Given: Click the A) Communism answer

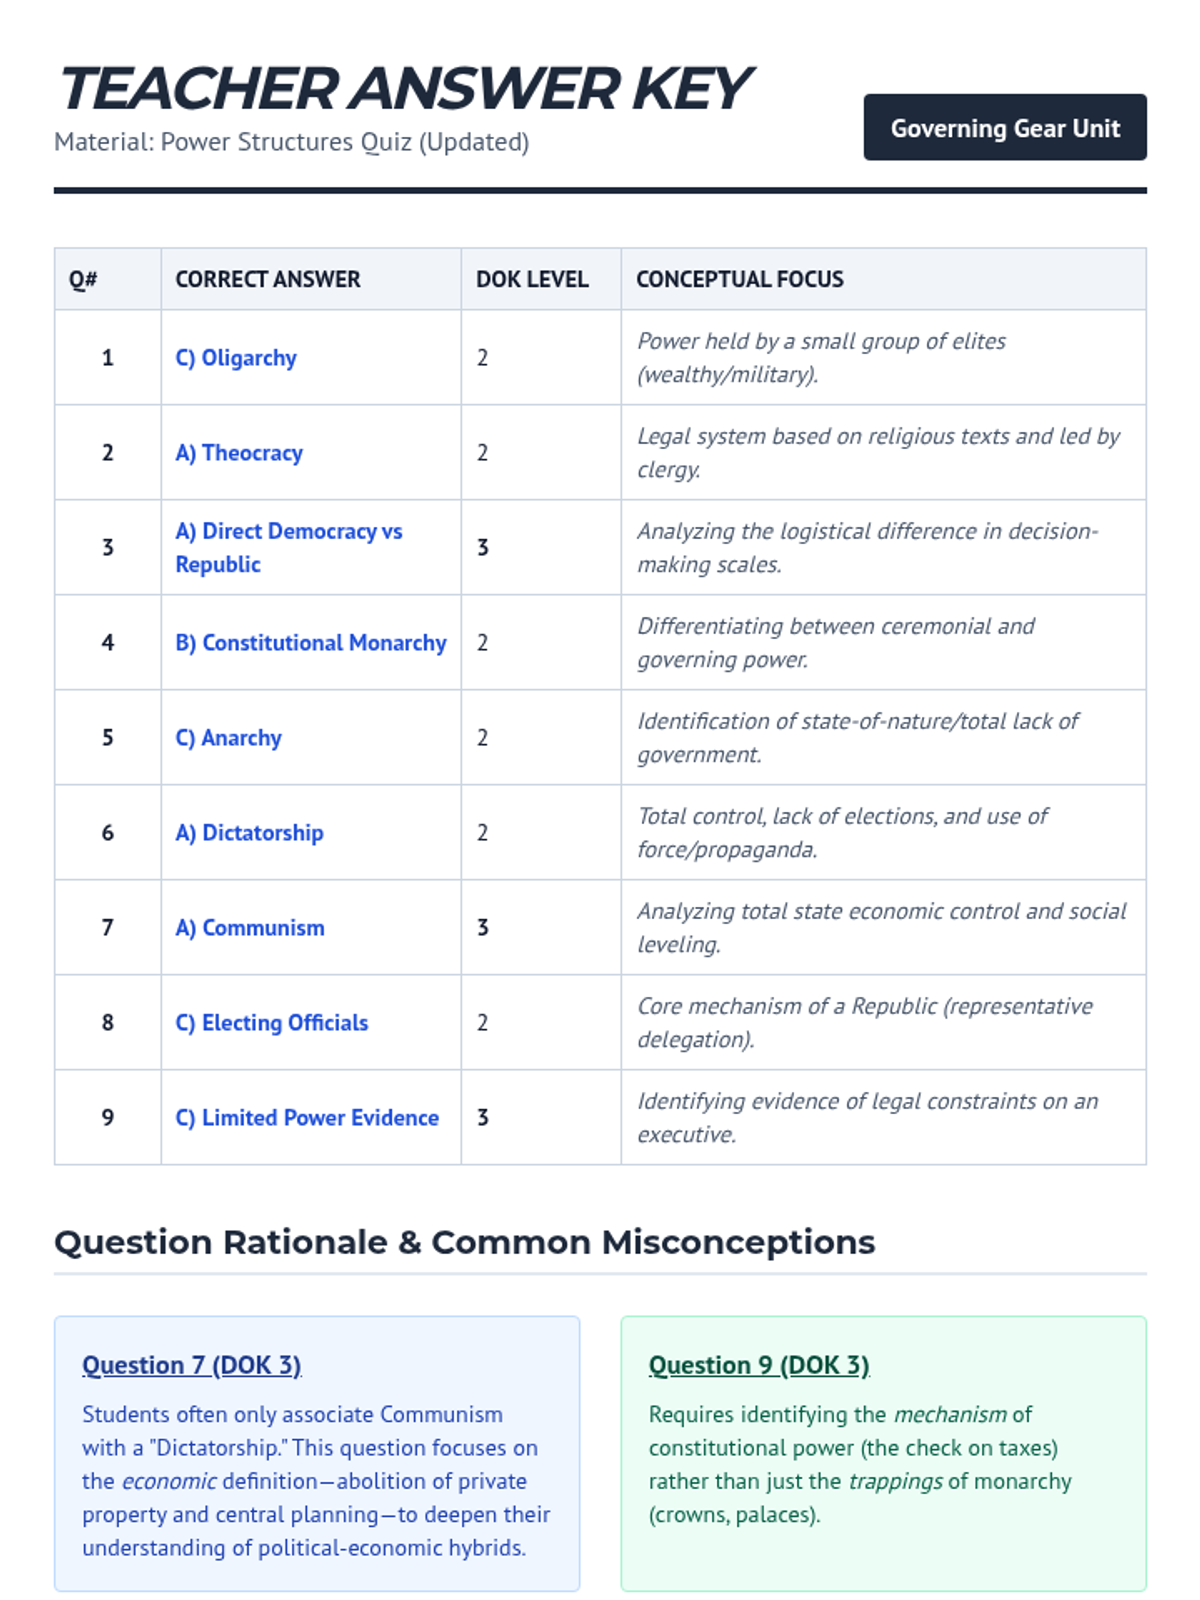Looking at the screenshot, I should pos(250,928).
